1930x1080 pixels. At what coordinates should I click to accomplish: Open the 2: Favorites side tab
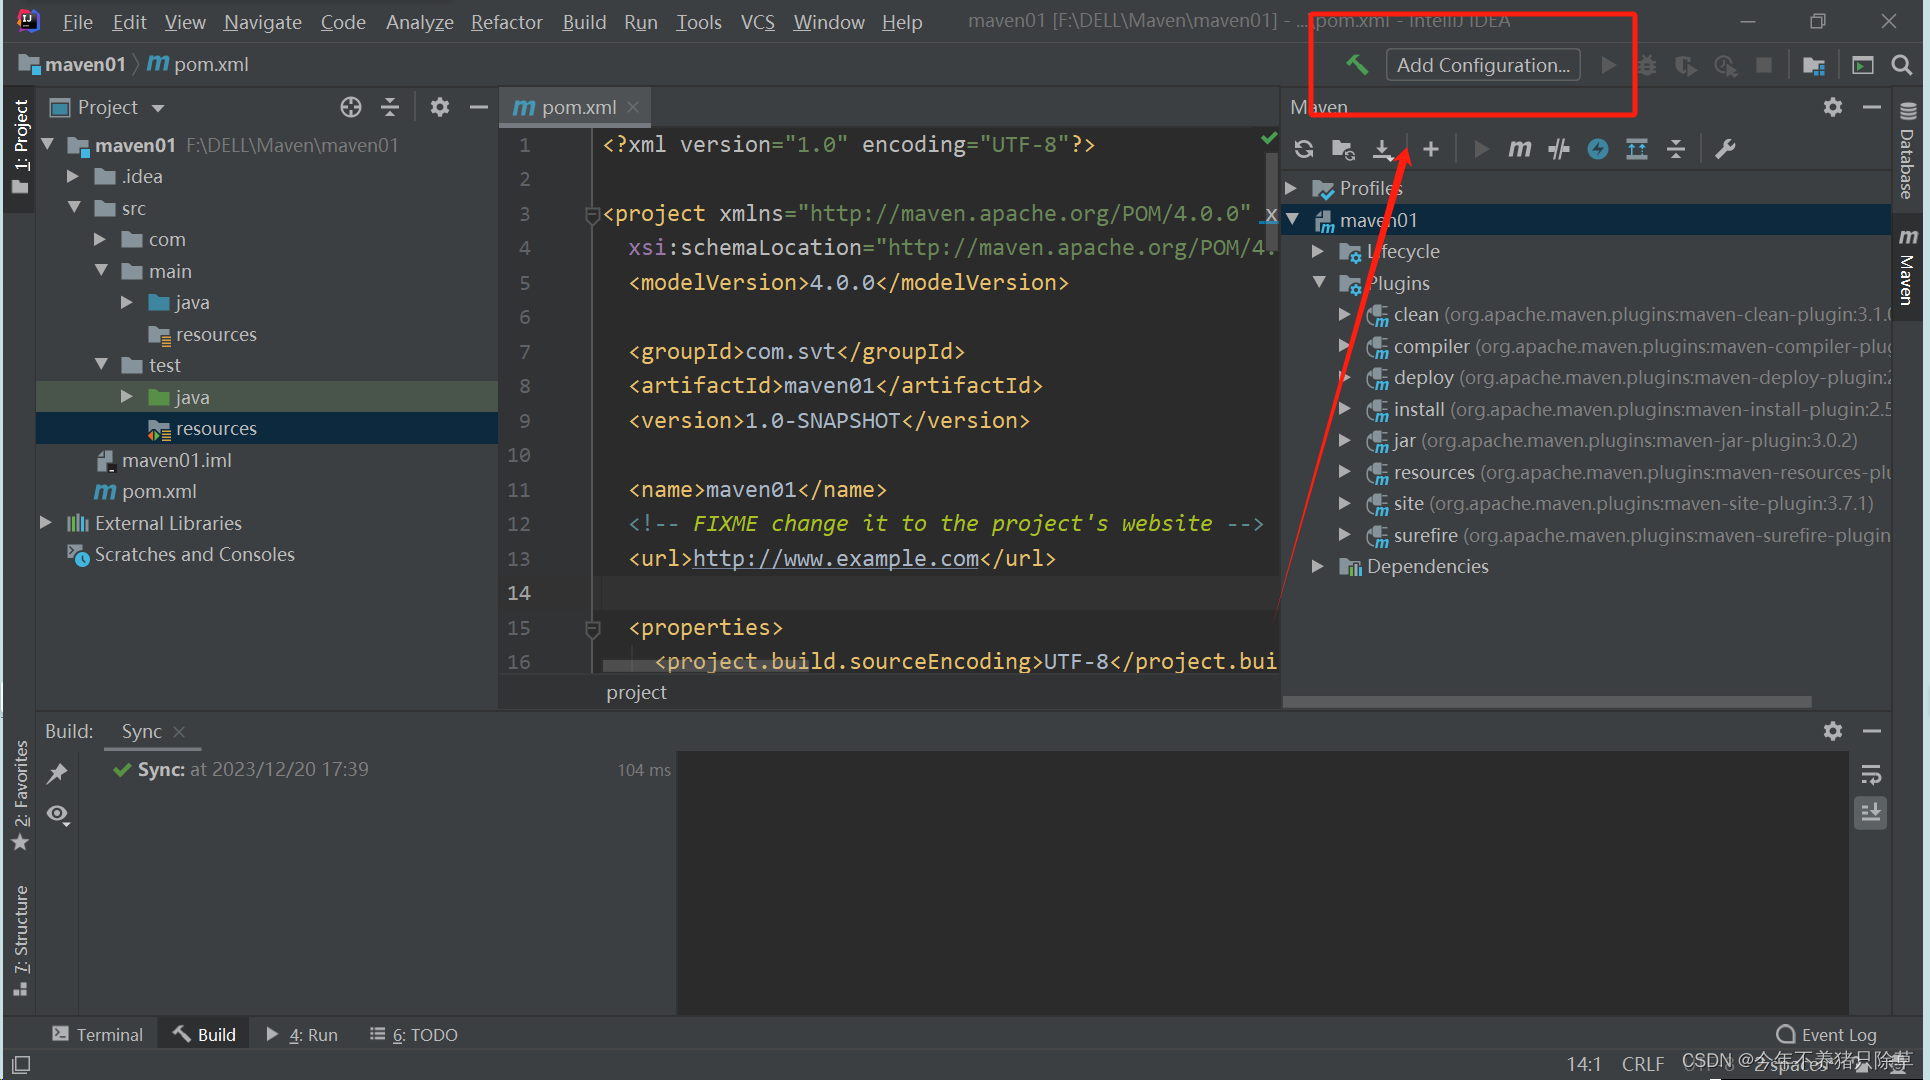pos(20,796)
